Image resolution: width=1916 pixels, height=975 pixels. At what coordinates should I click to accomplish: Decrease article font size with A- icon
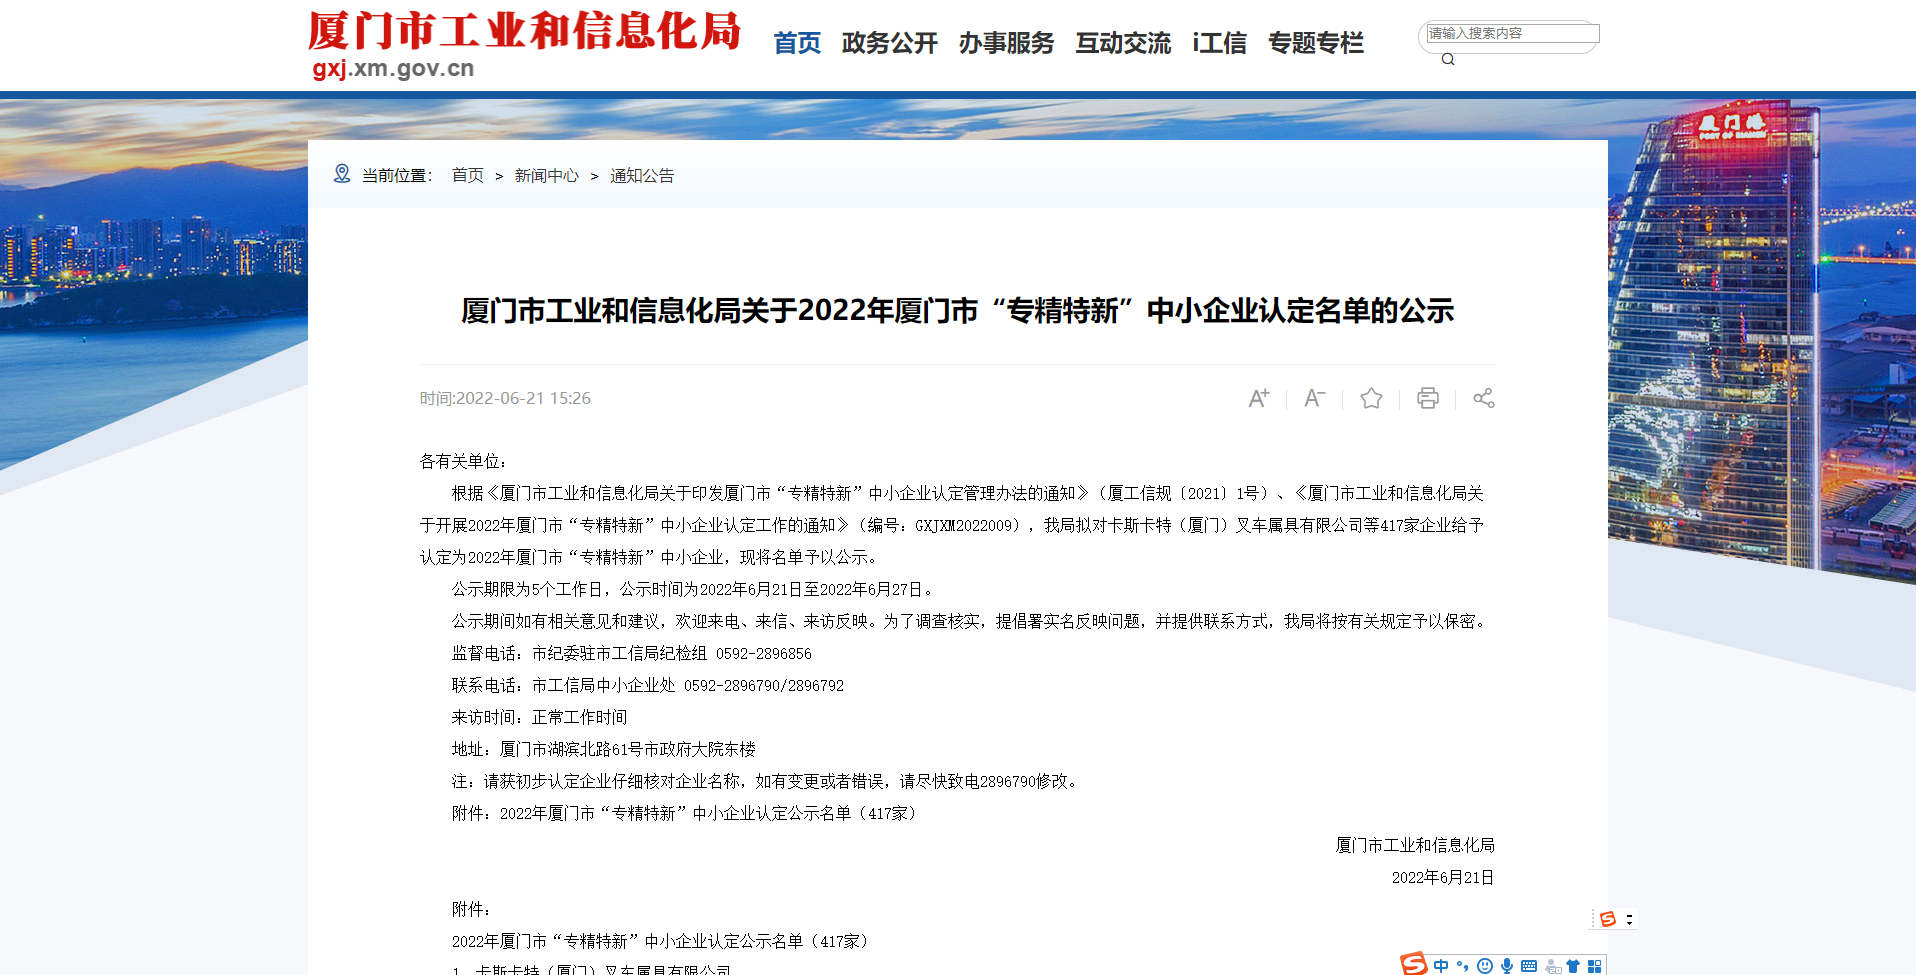[1314, 398]
